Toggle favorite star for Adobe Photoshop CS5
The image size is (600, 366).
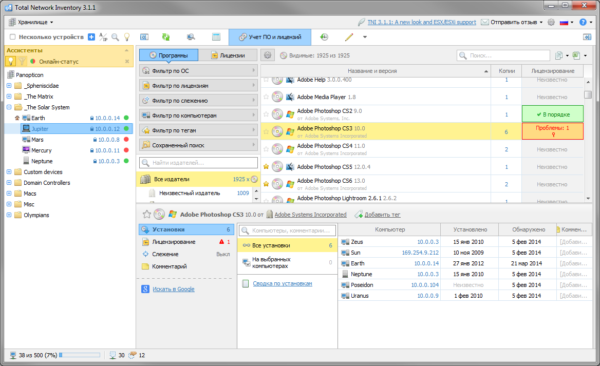click(x=266, y=167)
